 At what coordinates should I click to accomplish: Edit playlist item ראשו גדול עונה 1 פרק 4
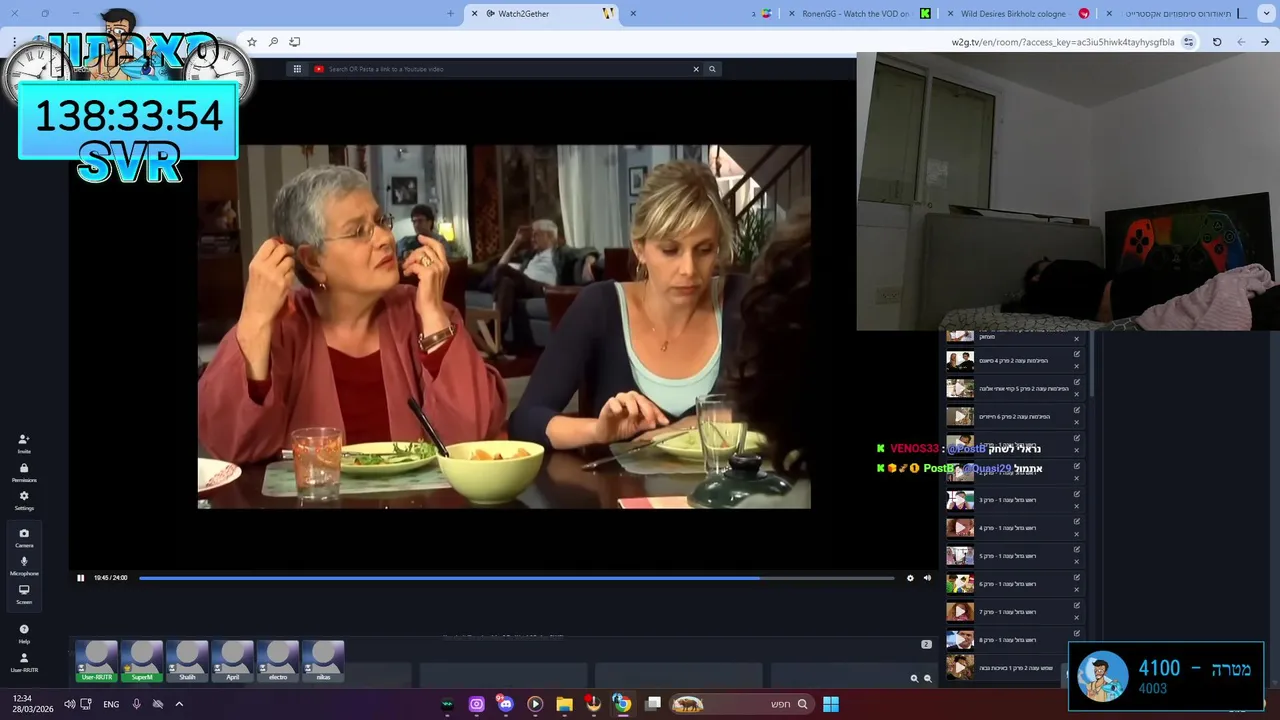point(1077,521)
